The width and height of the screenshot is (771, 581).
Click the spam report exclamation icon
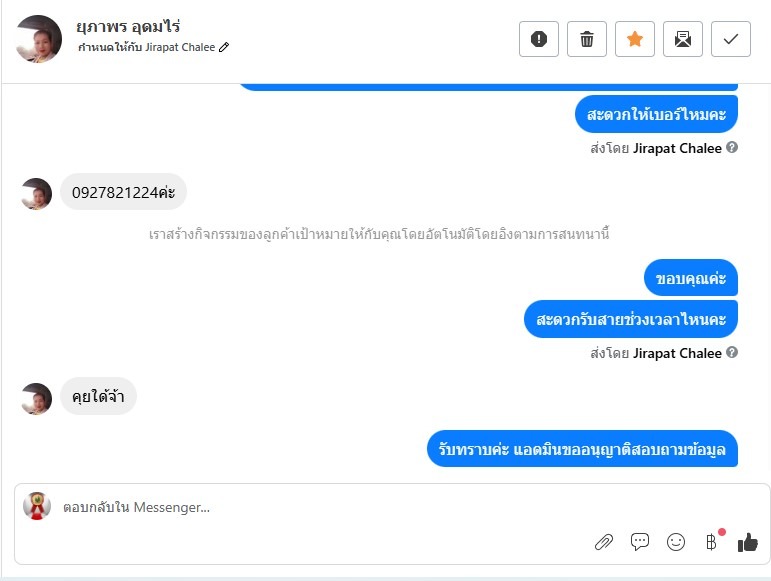tap(539, 39)
